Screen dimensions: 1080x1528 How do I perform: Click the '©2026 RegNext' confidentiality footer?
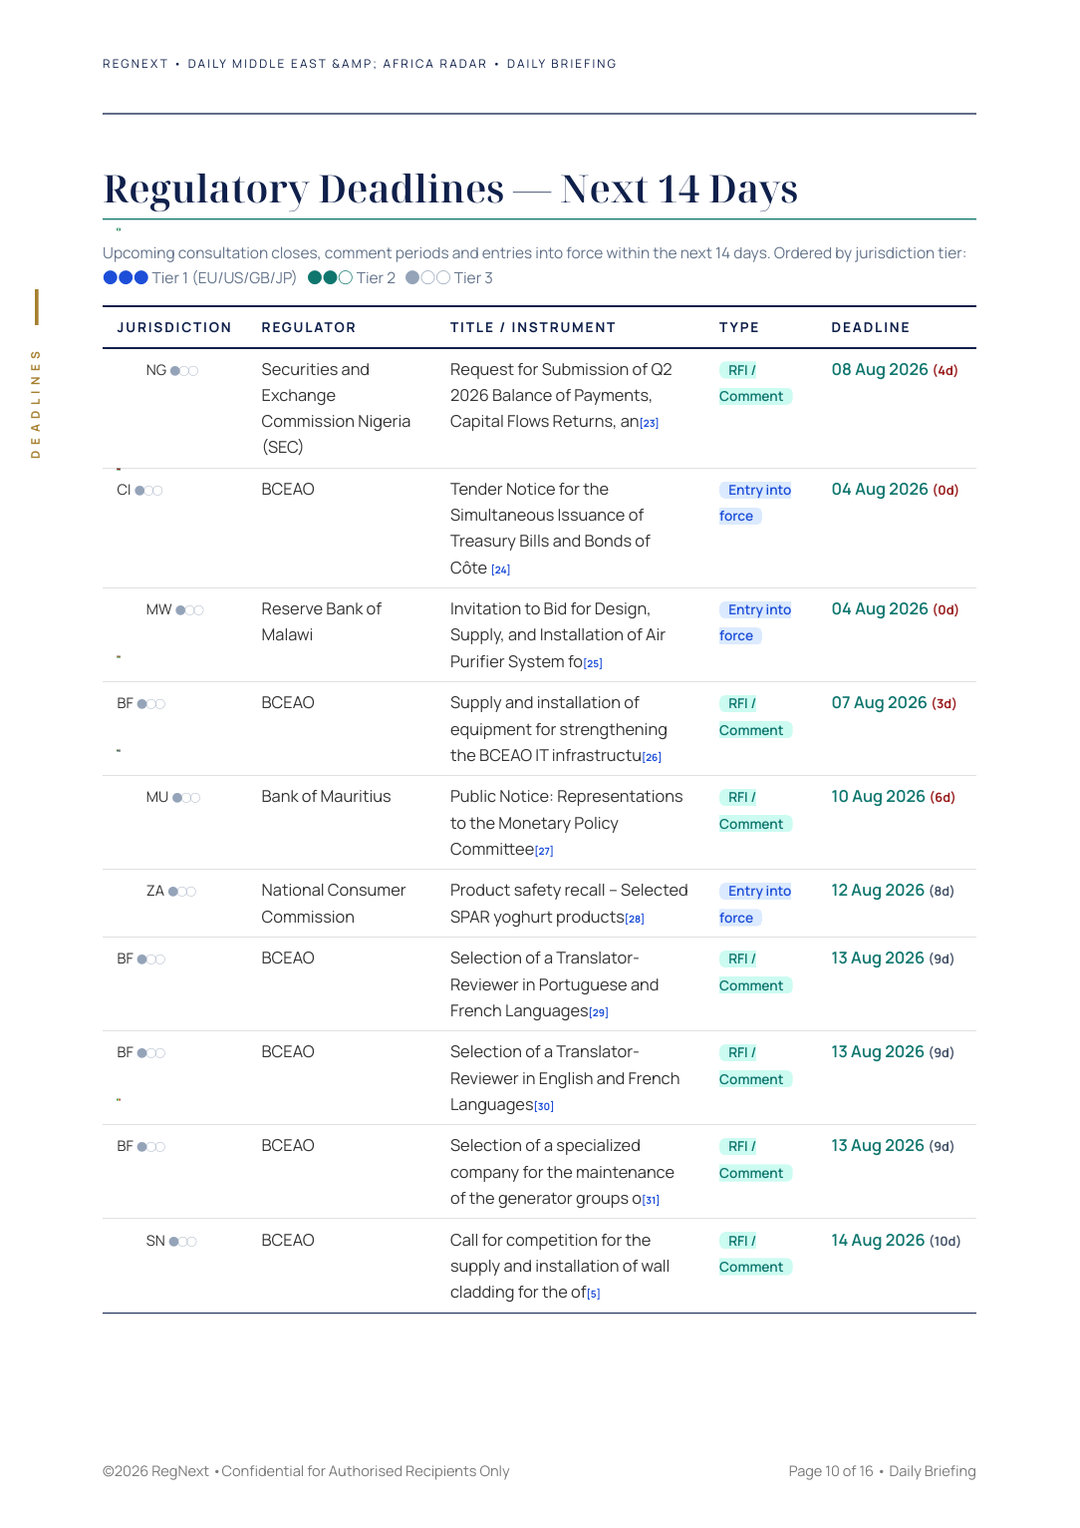[x=306, y=1472]
